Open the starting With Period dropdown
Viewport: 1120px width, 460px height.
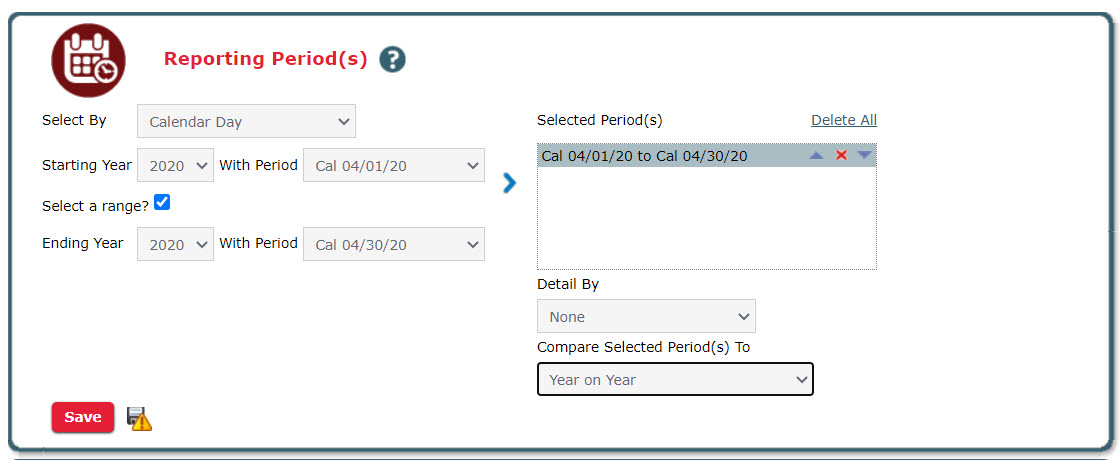(394, 165)
